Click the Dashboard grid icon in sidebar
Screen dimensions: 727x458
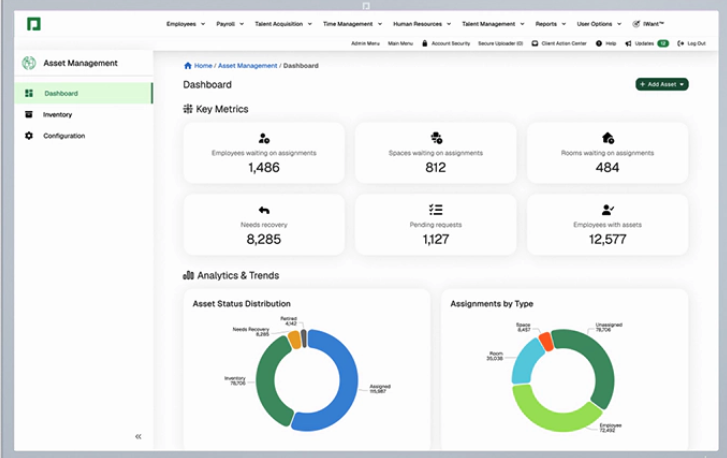[x=29, y=93]
